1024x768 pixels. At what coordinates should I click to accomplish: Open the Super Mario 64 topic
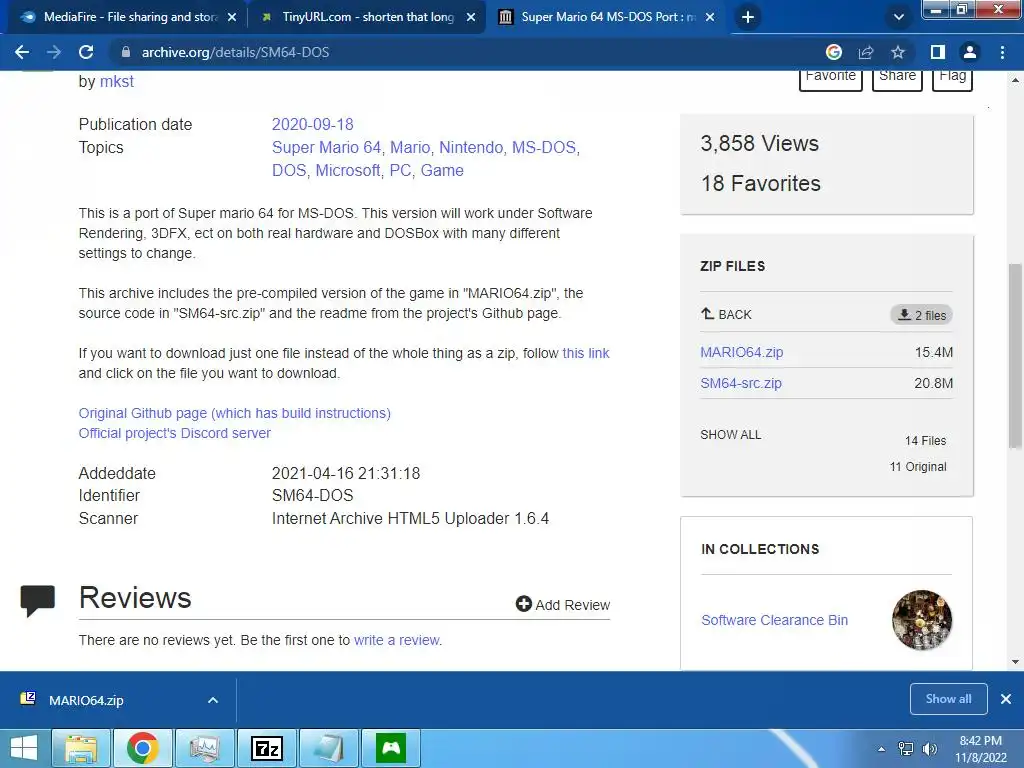(326, 148)
